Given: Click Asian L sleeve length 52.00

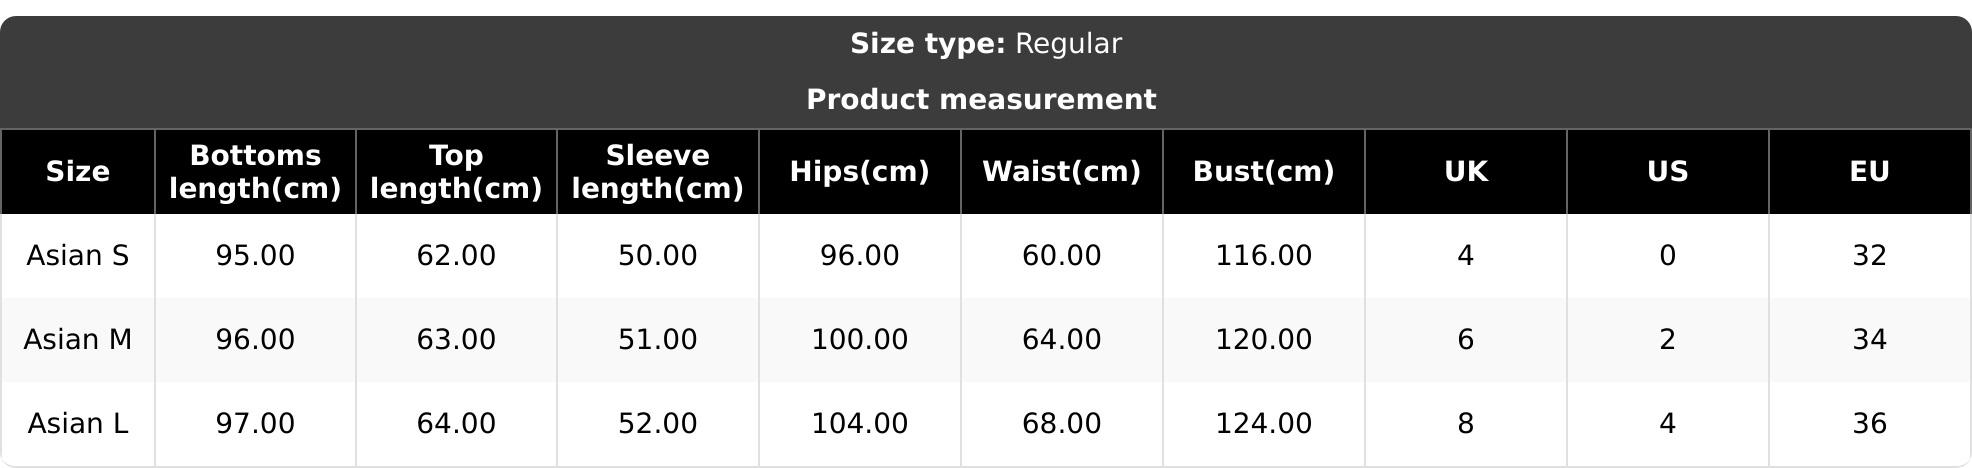Looking at the screenshot, I should 657,424.
